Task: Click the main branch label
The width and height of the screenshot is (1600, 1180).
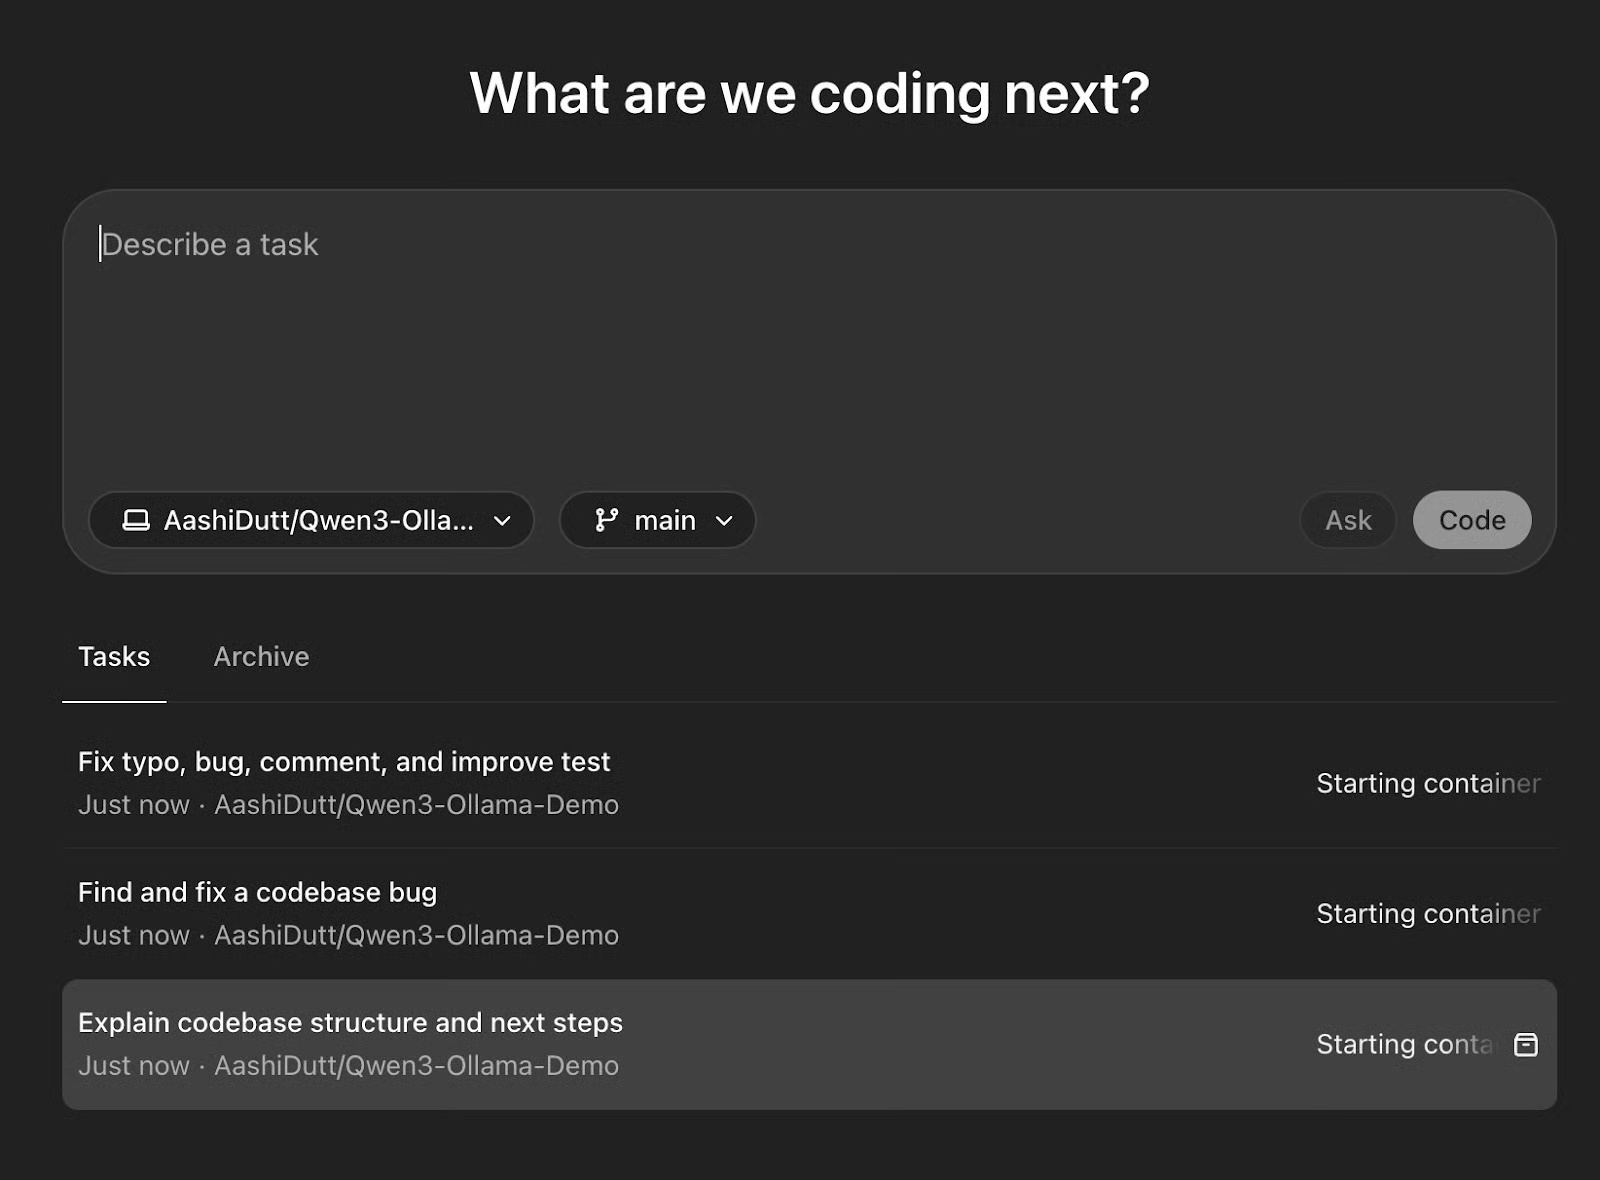Action: pyautogui.click(x=666, y=520)
